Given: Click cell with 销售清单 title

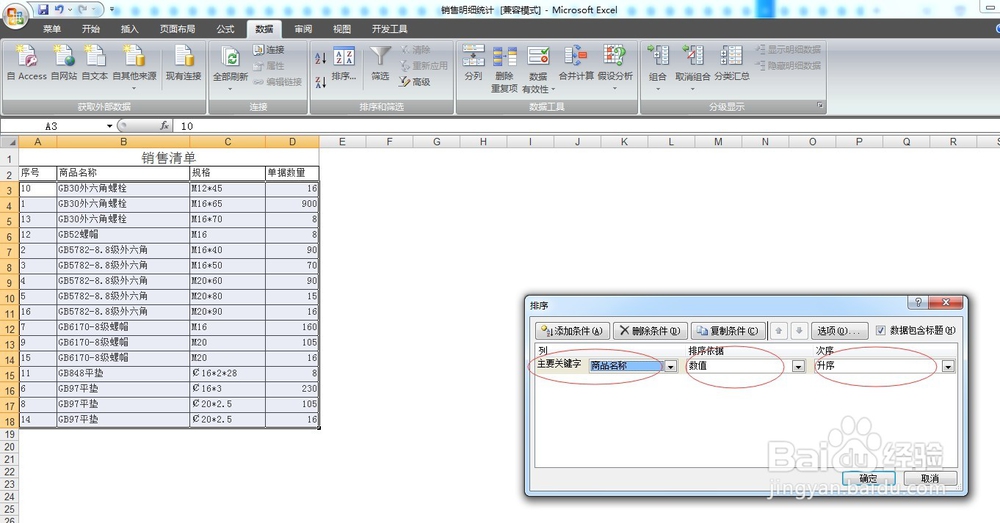Looking at the screenshot, I should coord(168,157).
